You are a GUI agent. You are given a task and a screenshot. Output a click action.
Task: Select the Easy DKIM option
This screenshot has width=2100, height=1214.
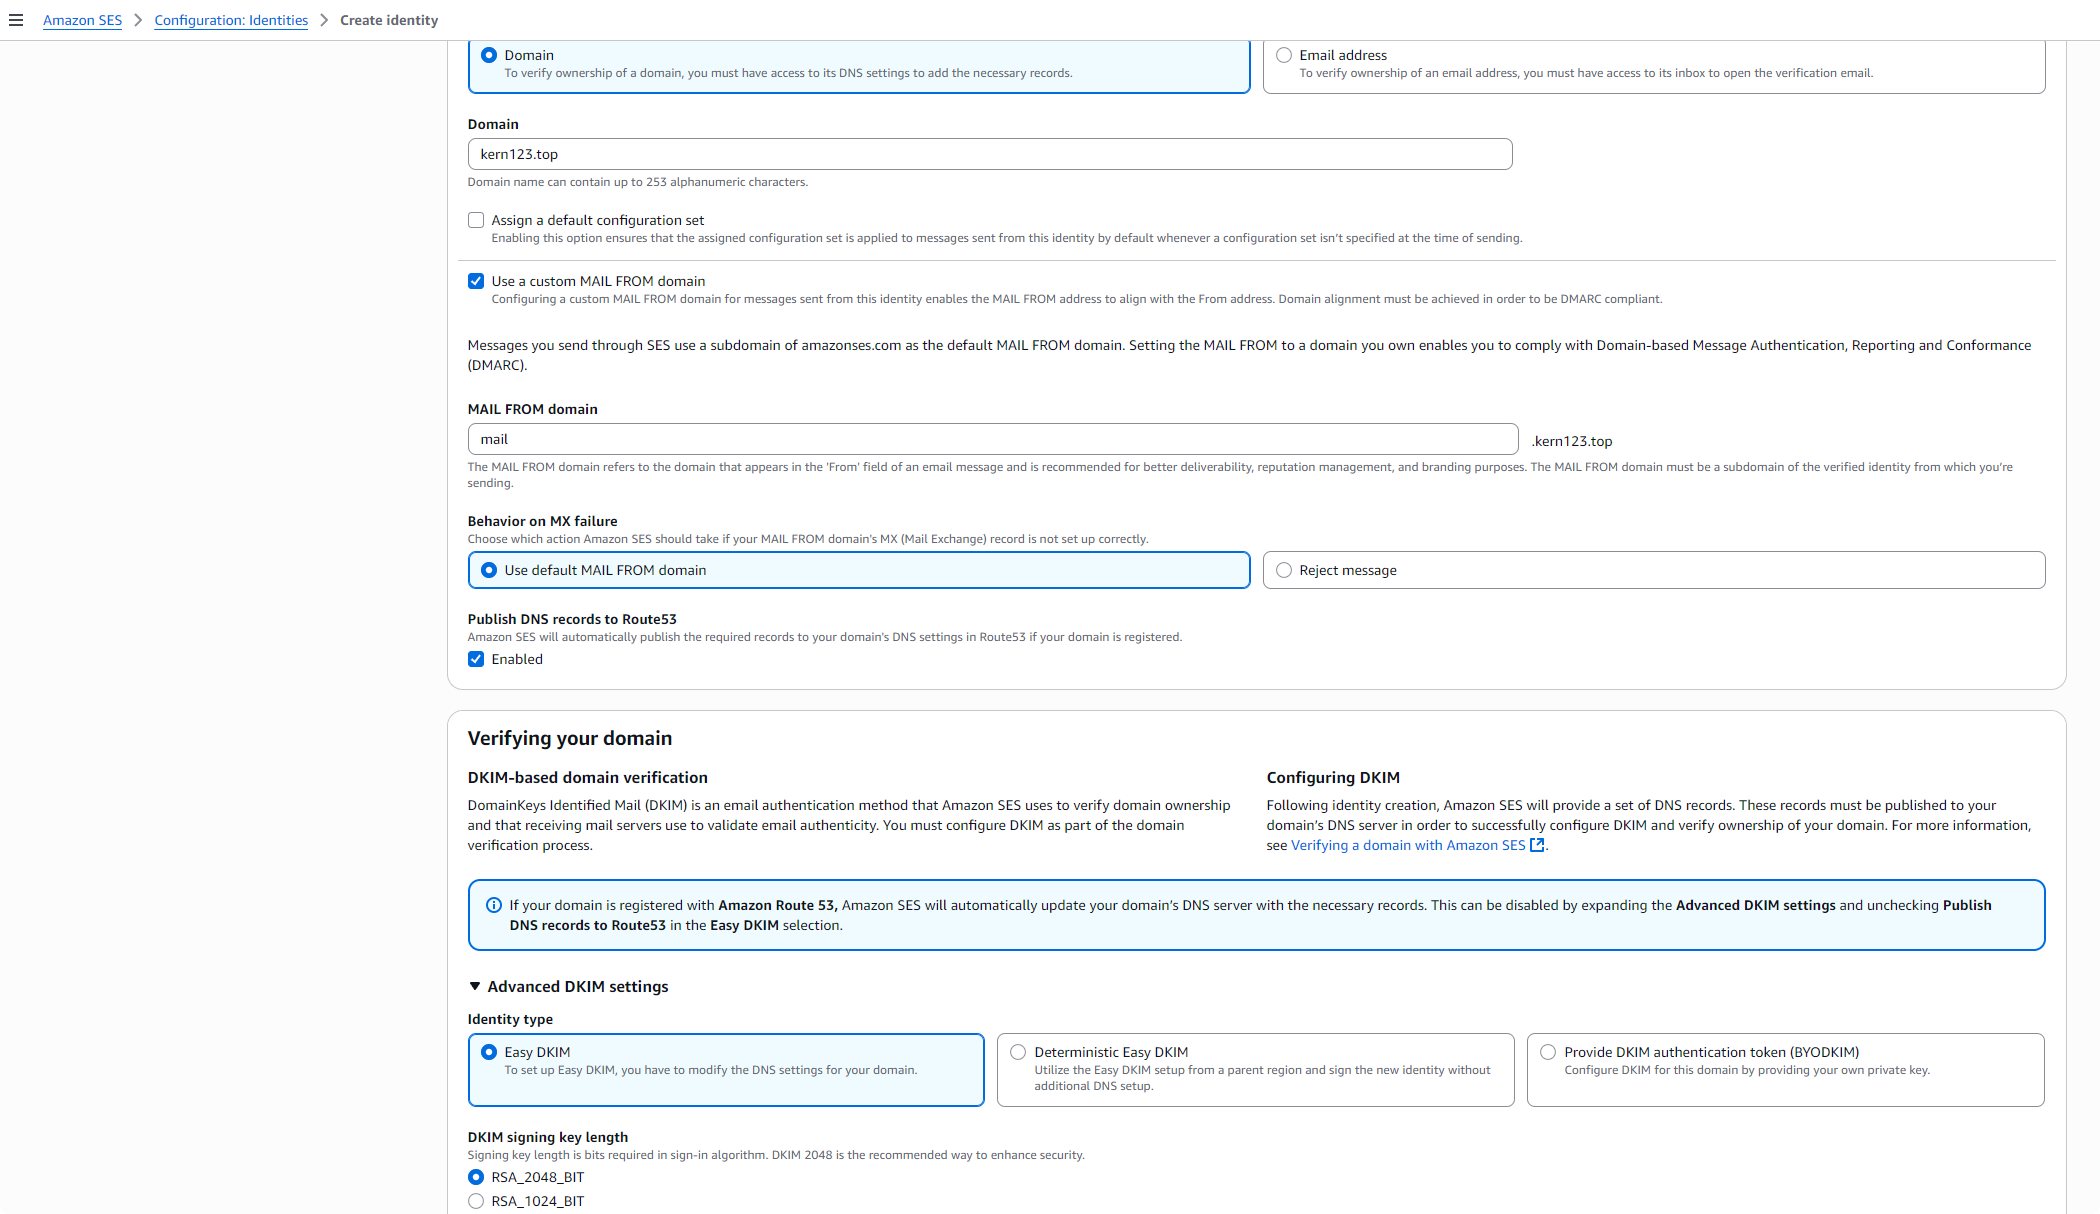(x=489, y=1052)
